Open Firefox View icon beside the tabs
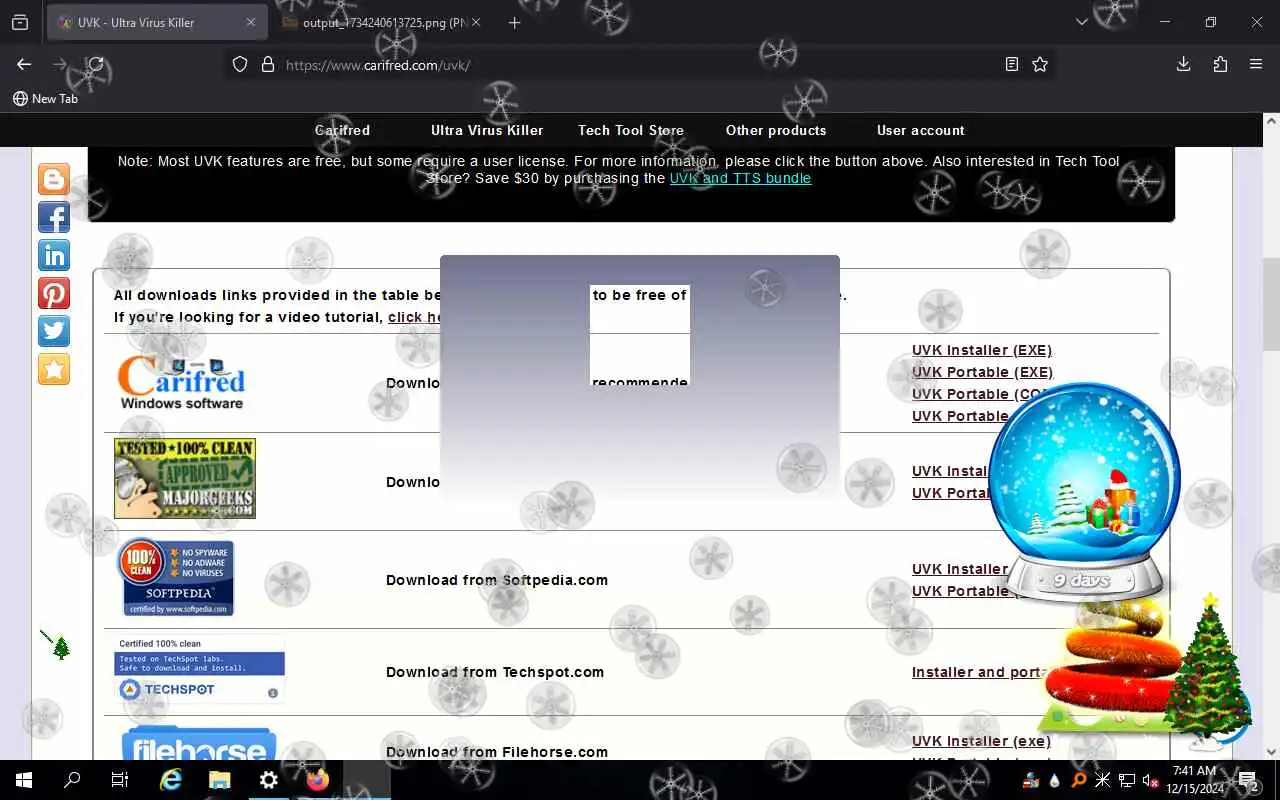This screenshot has height=800, width=1280. click(20, 22)
